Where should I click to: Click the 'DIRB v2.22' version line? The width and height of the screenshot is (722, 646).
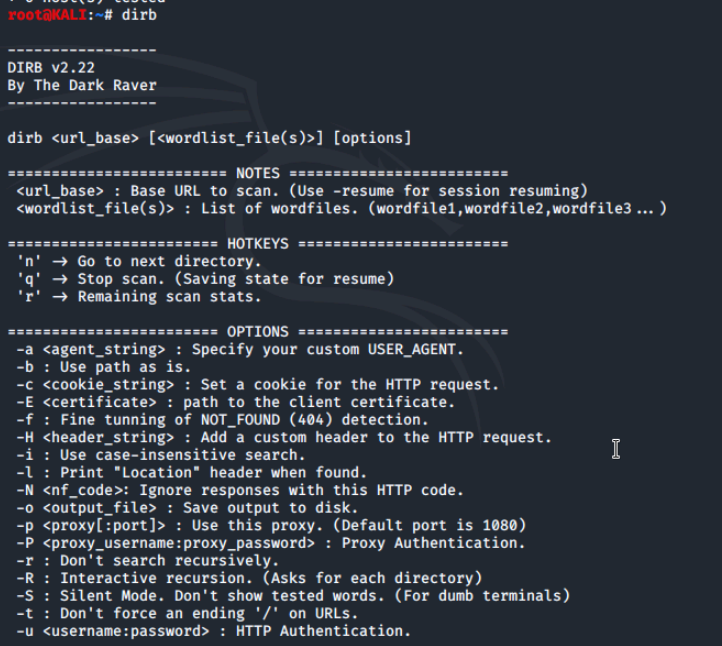51,68
